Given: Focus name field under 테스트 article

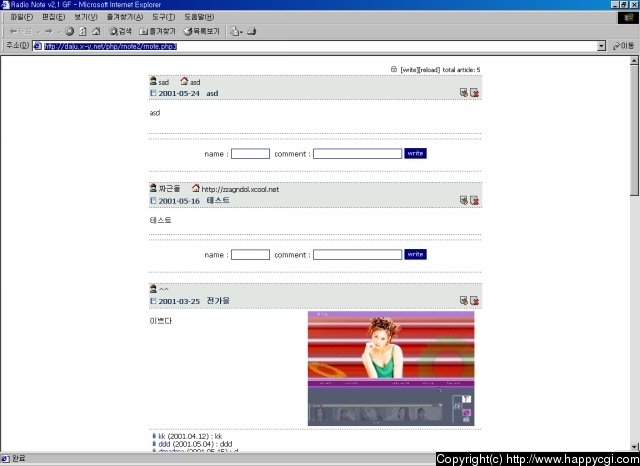Looking at the screenshot, I should (x=250, y=255).
